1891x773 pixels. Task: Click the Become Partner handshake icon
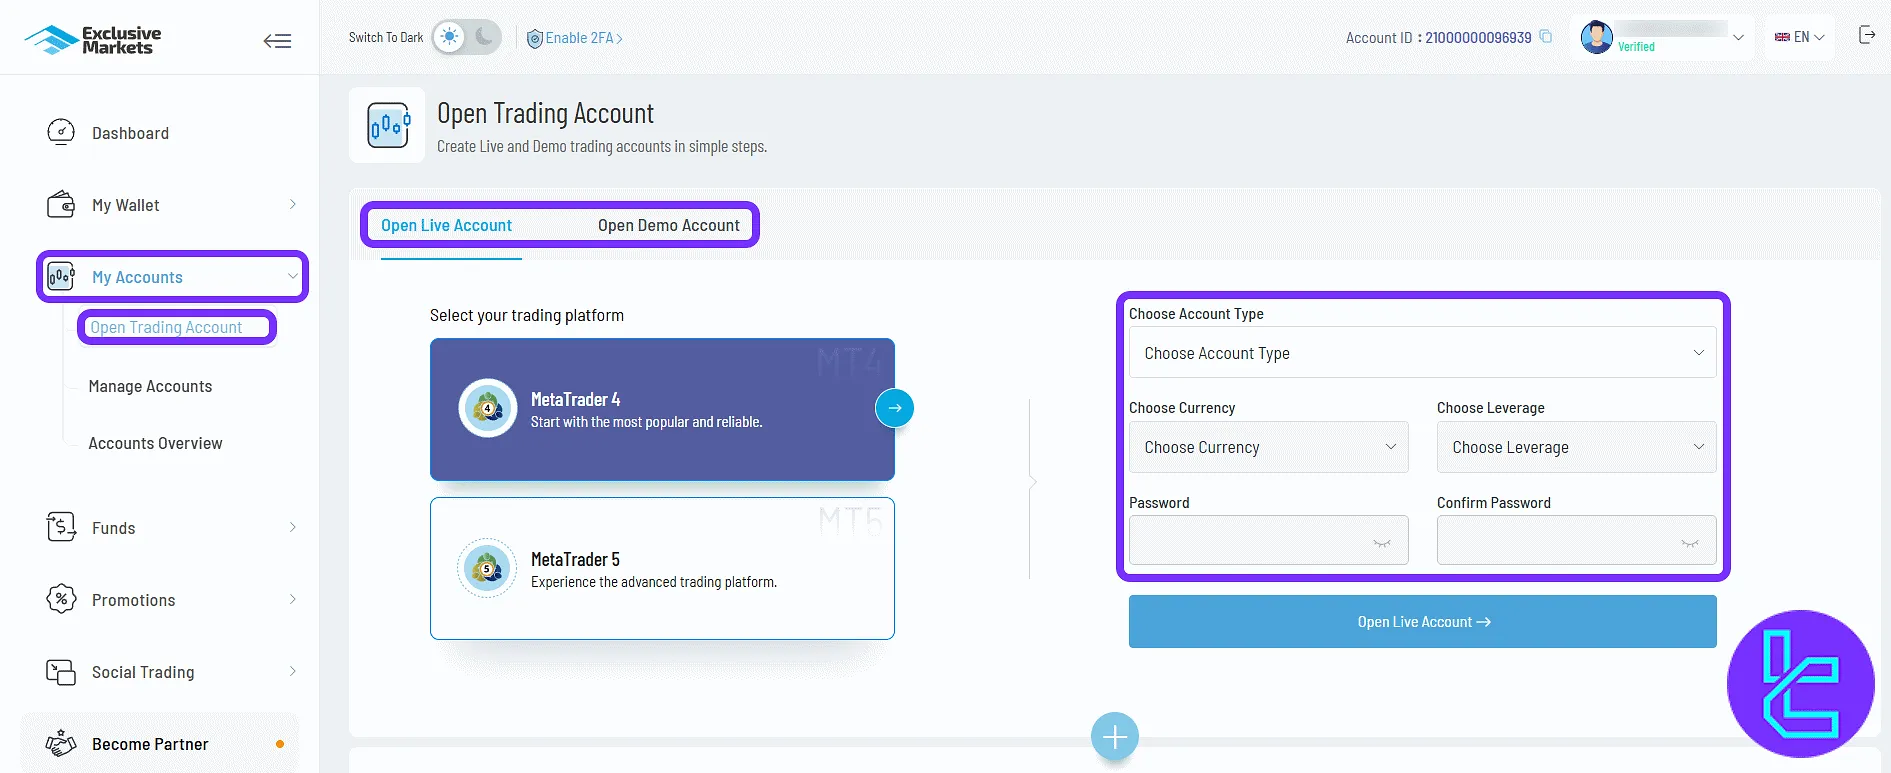[x=61, y=743]
